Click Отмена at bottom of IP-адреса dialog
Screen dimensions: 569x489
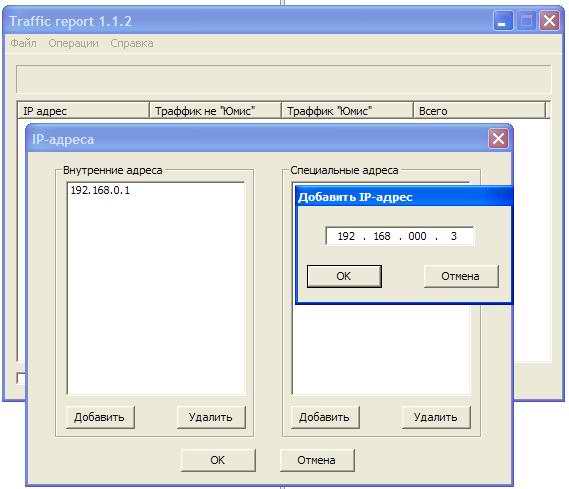click(x=317, y=460)
